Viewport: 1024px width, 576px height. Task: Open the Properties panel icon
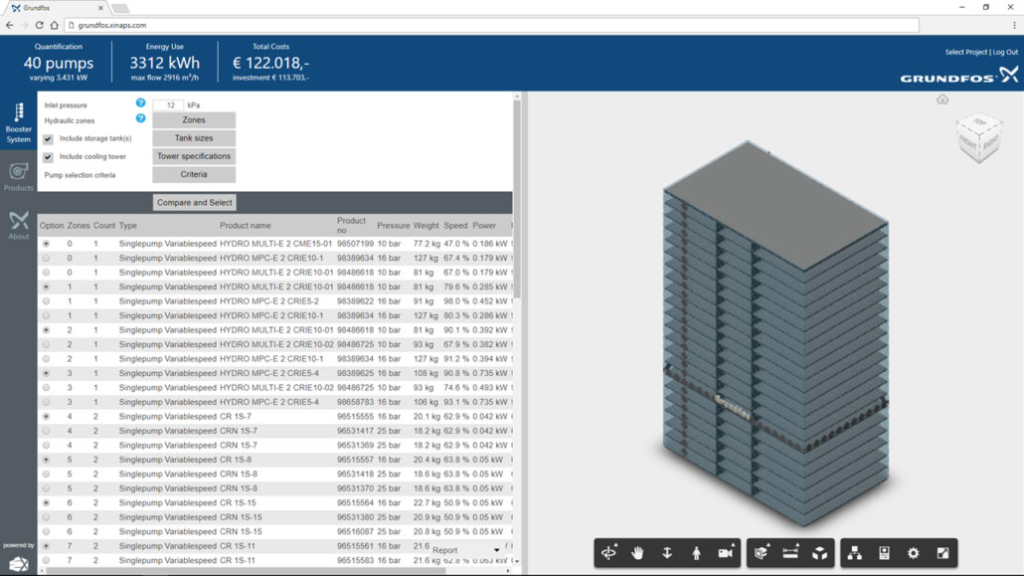coord(884,552)
